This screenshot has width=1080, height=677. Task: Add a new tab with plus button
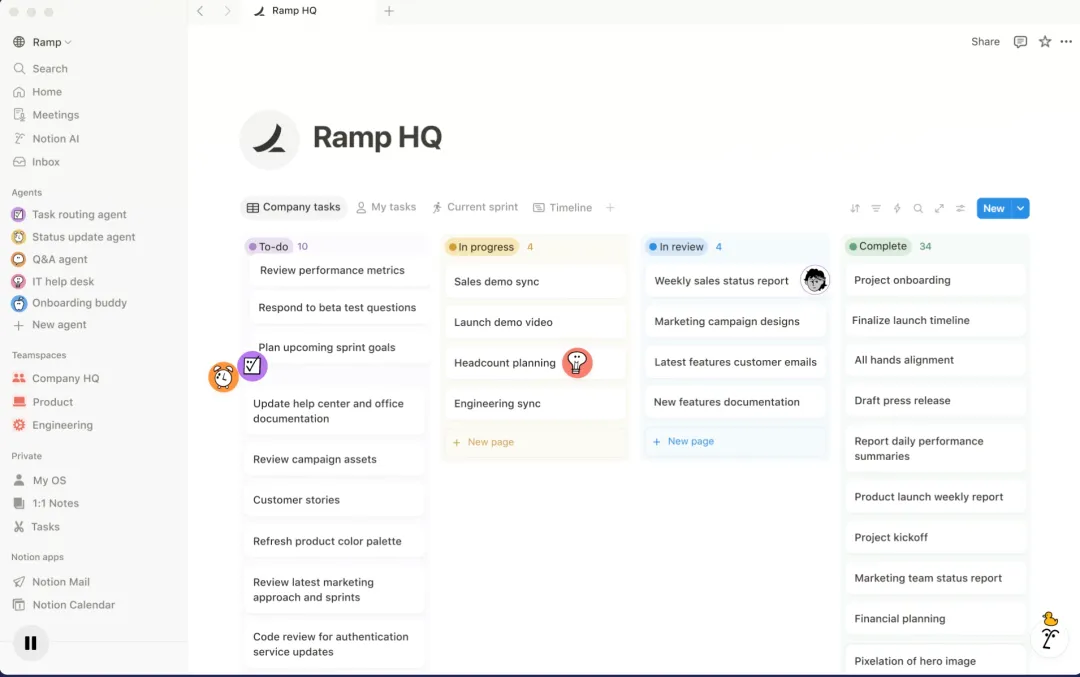389,11
